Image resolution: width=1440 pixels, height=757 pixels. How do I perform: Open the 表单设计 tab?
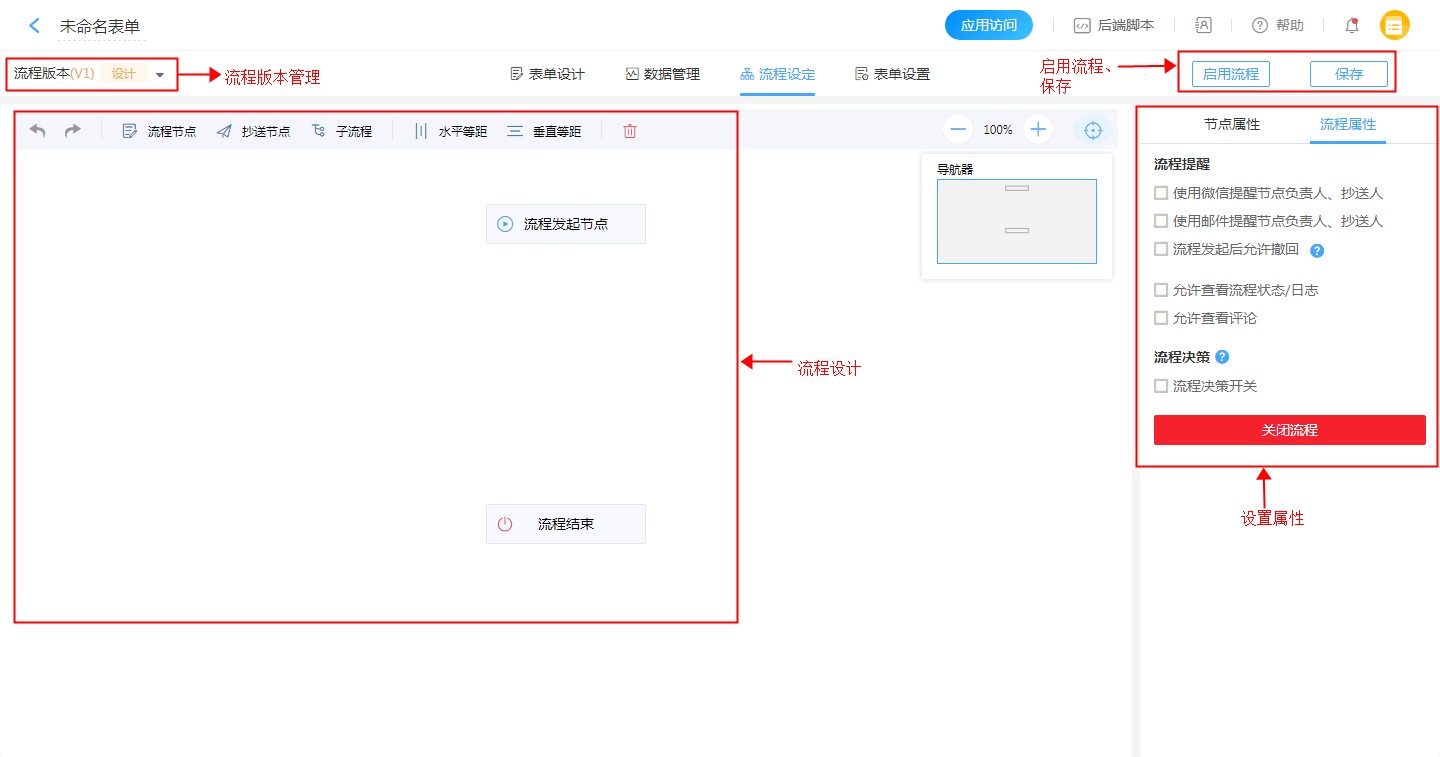click(x=547, y=74)
